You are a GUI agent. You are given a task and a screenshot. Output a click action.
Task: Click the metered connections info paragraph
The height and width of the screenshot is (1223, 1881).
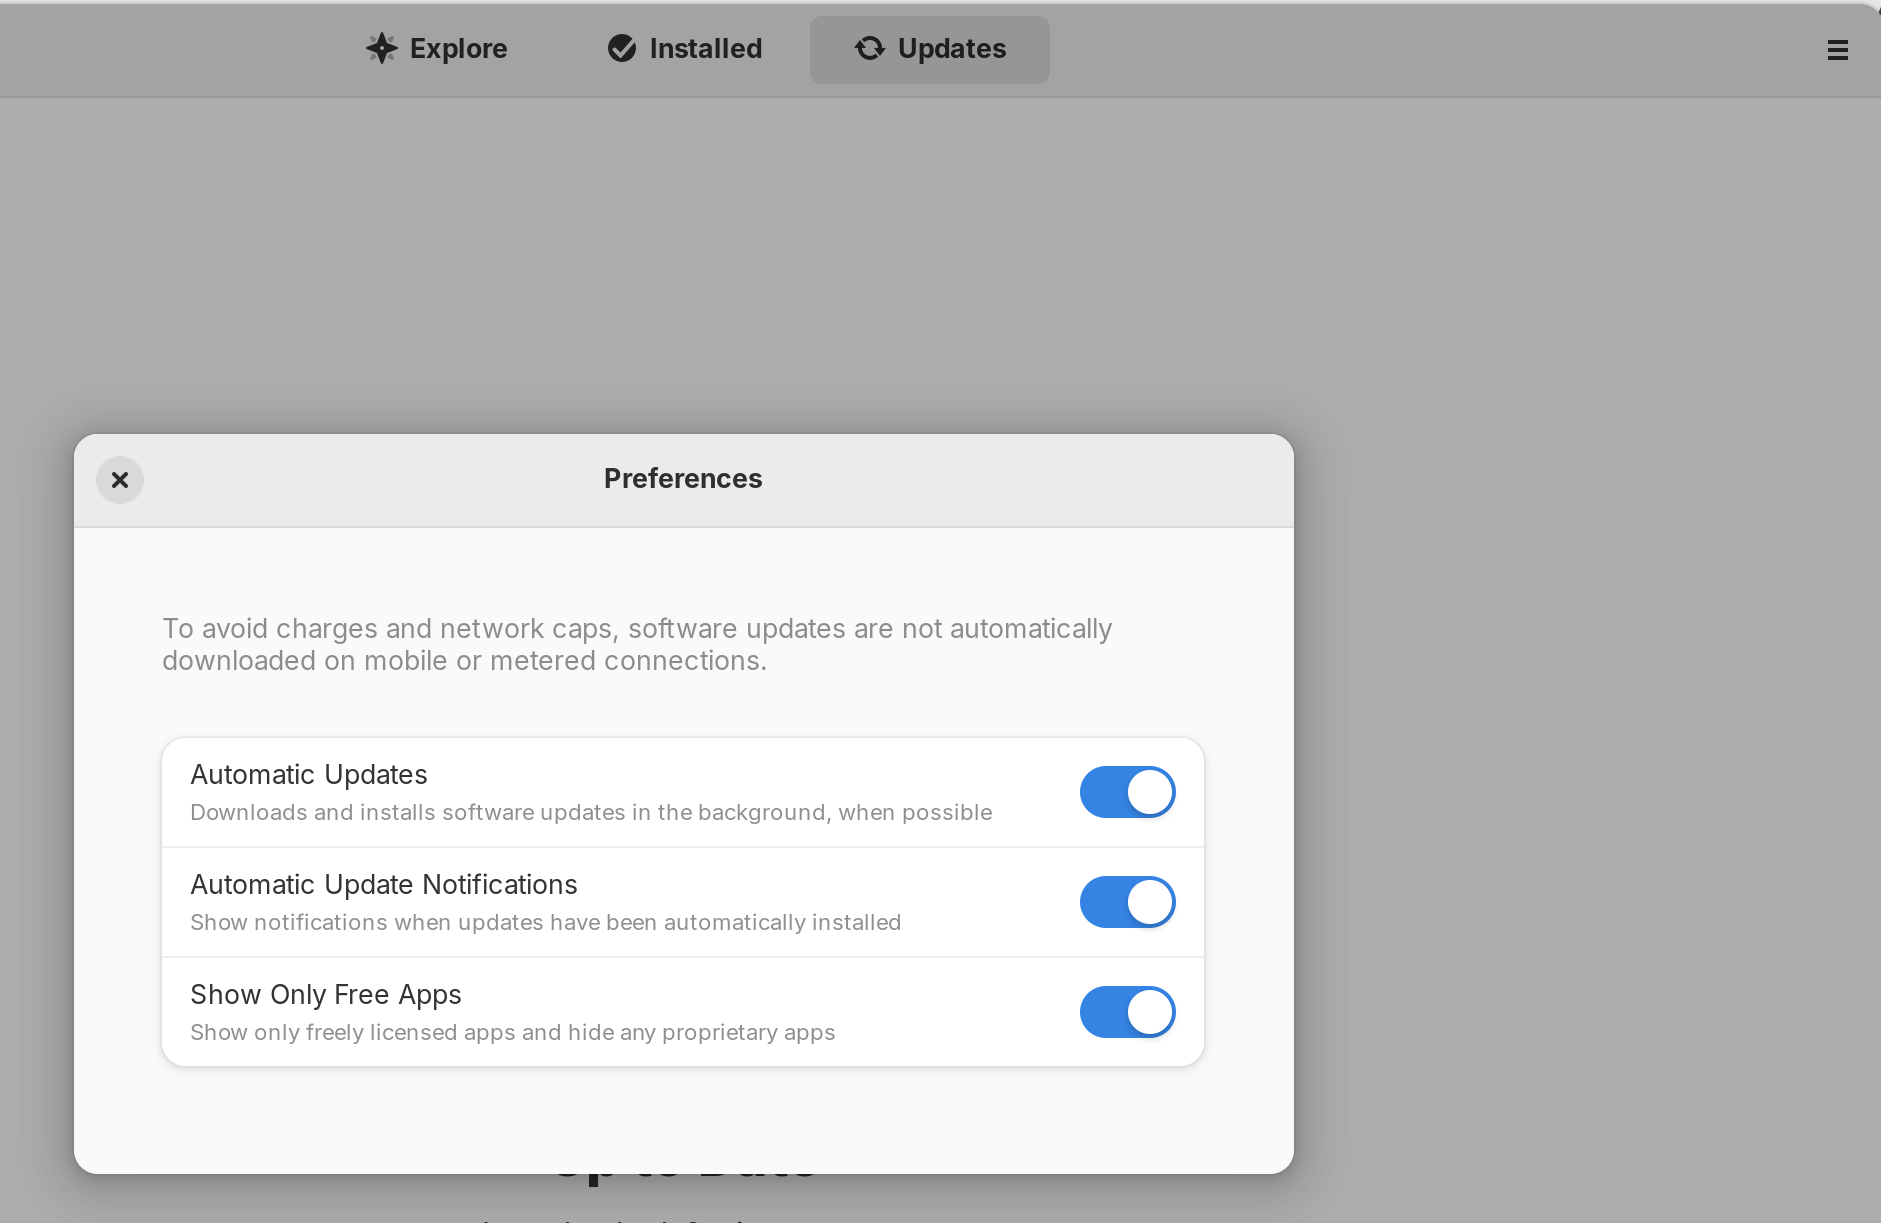point(637,645)
